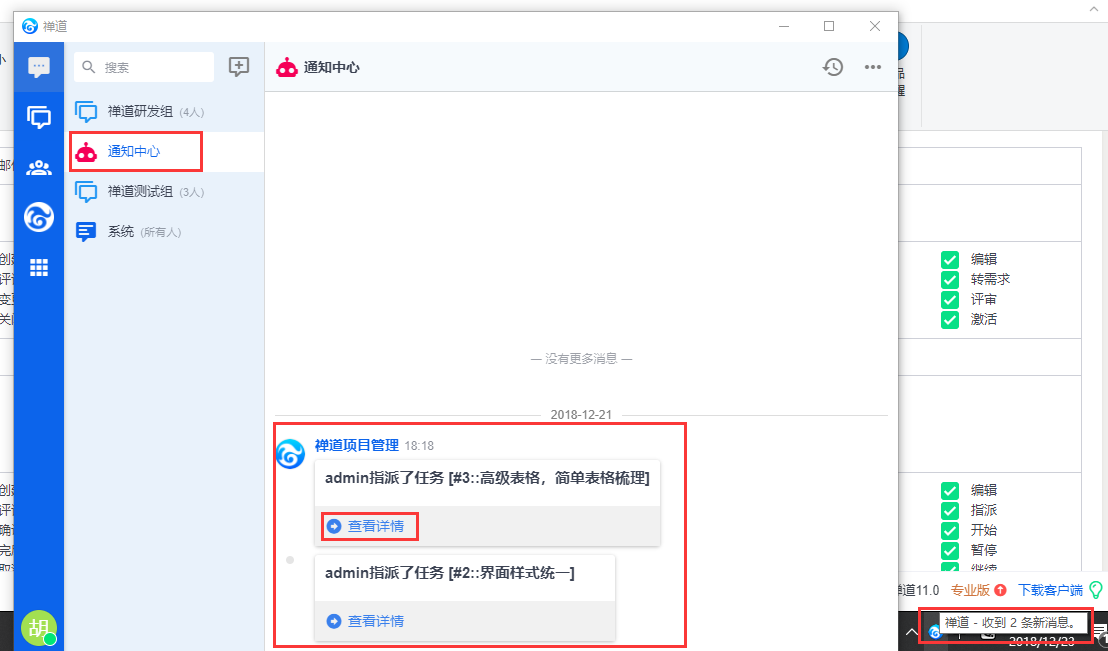Open the group discussions sidebar icon
Screen dimensions: 1108x651
[39, 117]
